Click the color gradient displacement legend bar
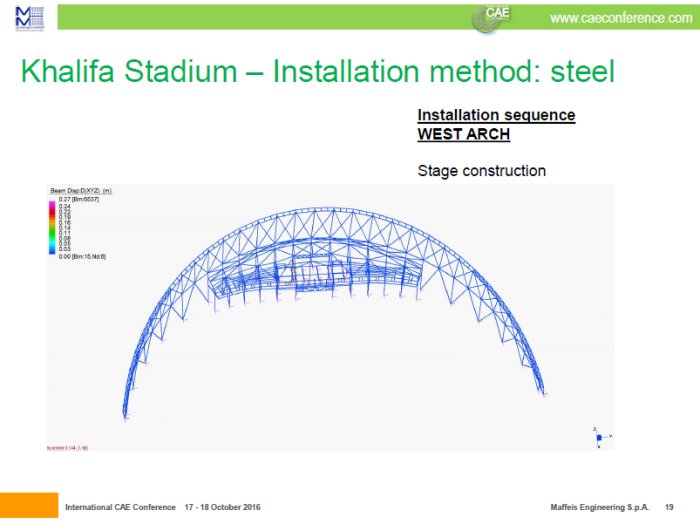Viewport: 700px width, 524px height. [52, 228]
